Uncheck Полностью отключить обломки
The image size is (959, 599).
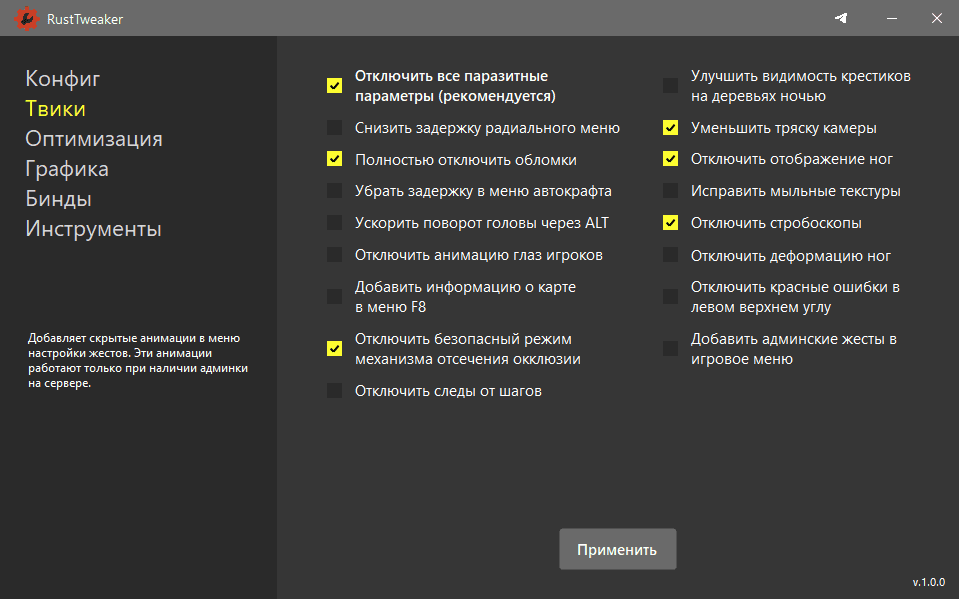[x=334, y=159]
